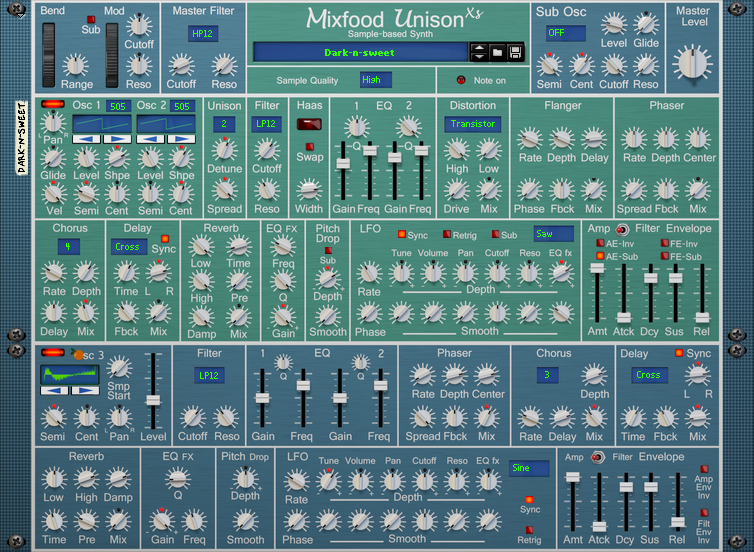Viewport: 754px width, 552px height.
Task: Toggle lower LFO Sync switch
Action: pyautogui.click(x=529, y=499)
